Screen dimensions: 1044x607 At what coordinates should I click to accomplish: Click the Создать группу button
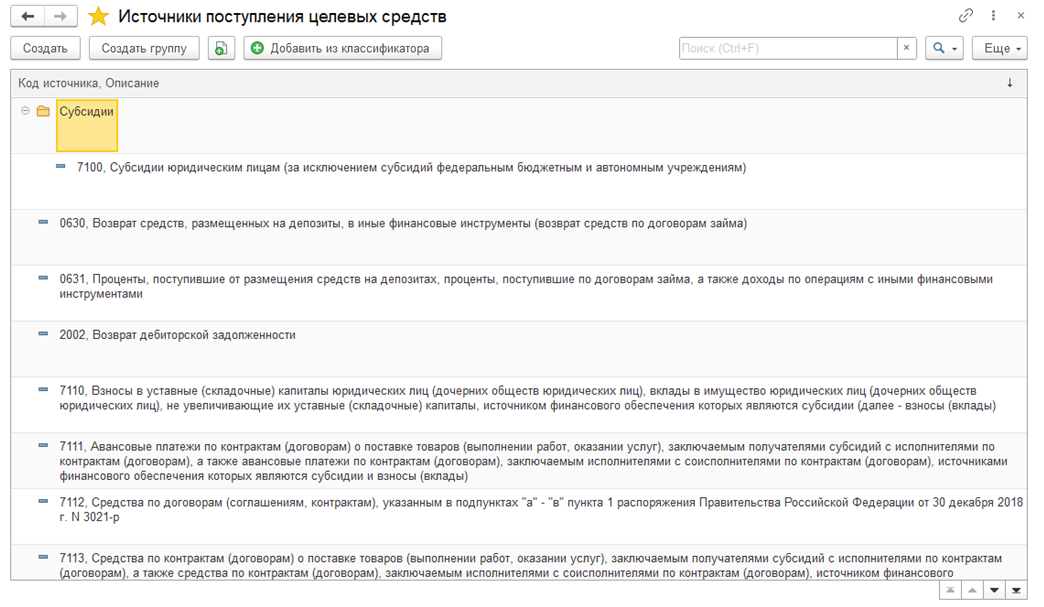[144, 48]
